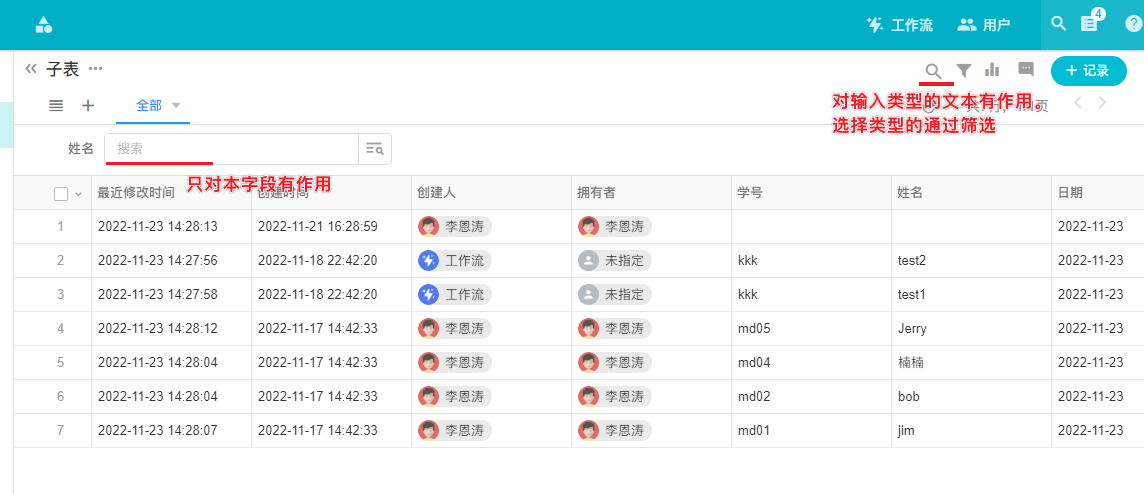Add a new view with plus icon

(x=88, y=105)
